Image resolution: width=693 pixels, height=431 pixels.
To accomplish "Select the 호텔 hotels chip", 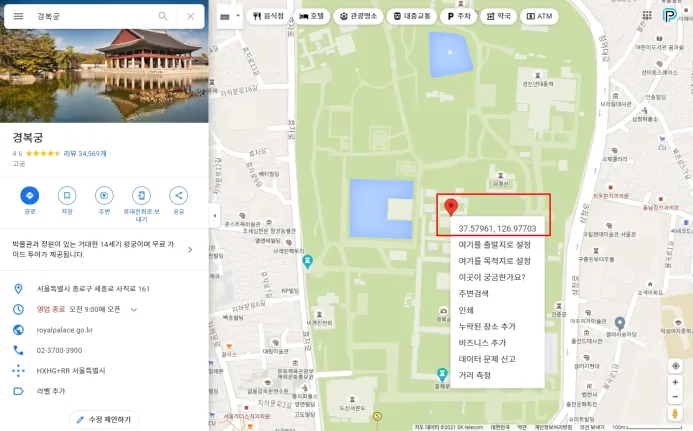I will coord(312,16).
